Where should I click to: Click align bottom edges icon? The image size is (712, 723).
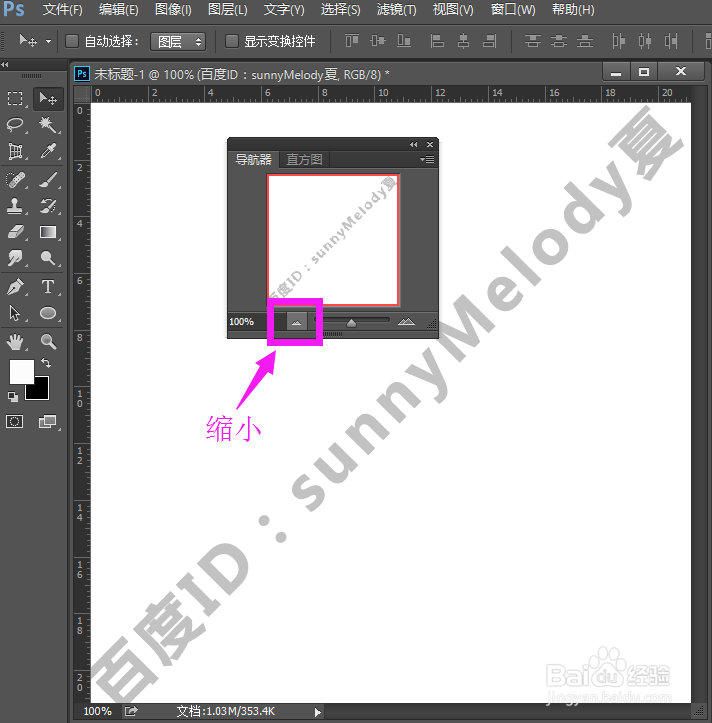point(404,41)
